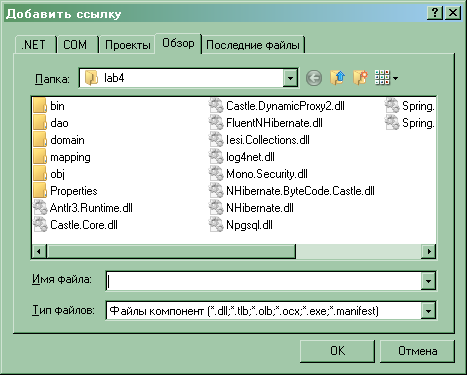This screenshot has height=375, width=467.
Task: Click the Имя файла text field
Action: pyautogui.click(x=263, y=281)
